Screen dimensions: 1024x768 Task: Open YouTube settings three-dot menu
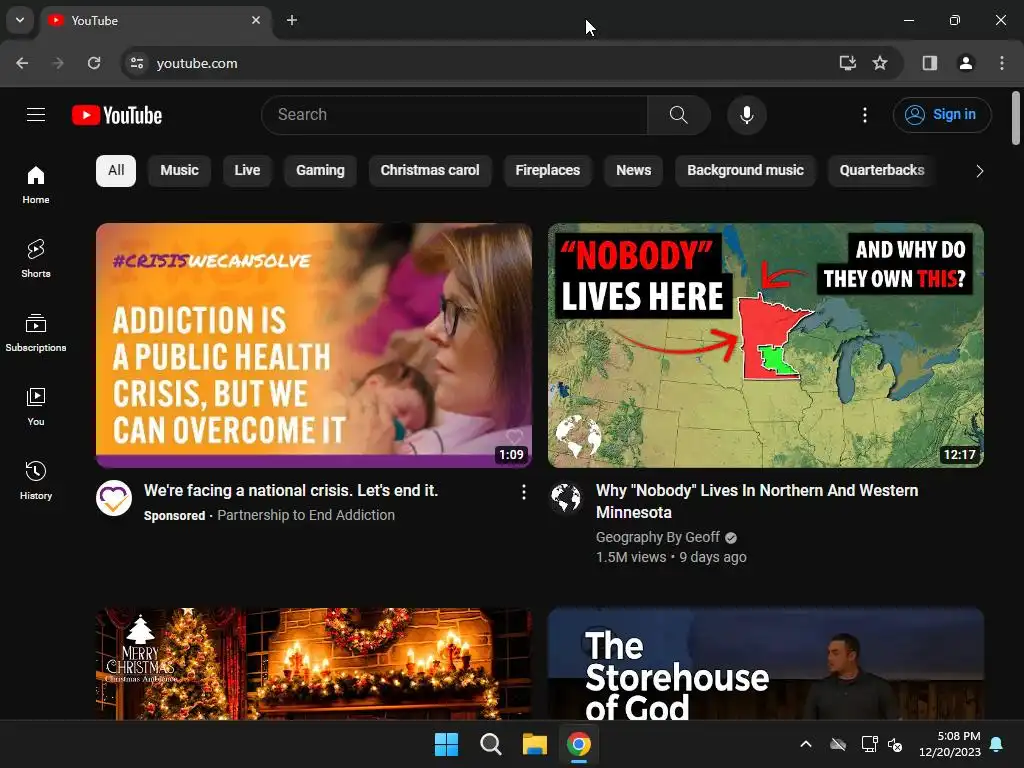865,115
